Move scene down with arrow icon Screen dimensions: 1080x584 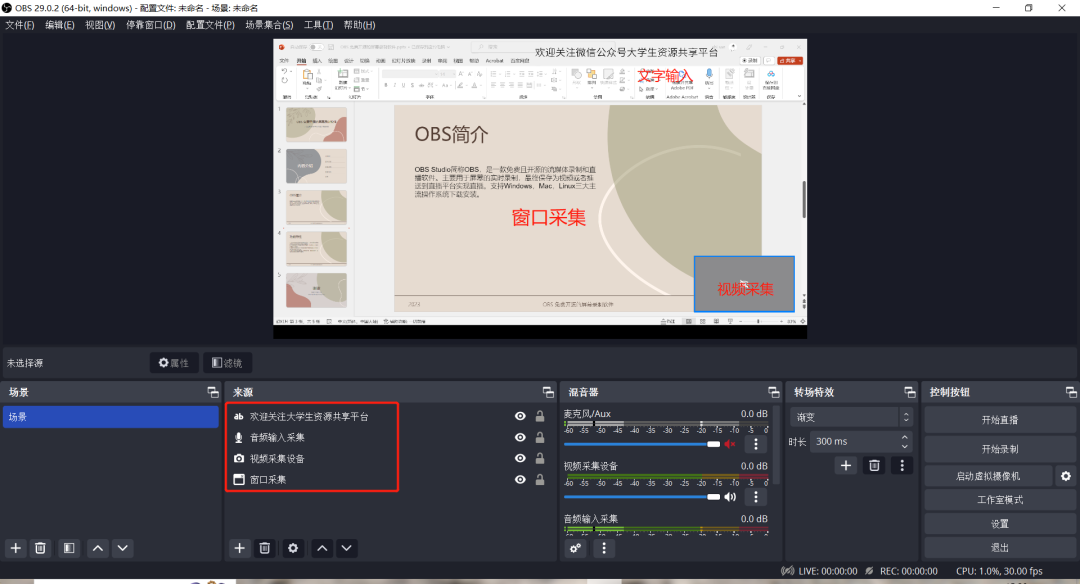pyautogui.click(x=123, y=548)
